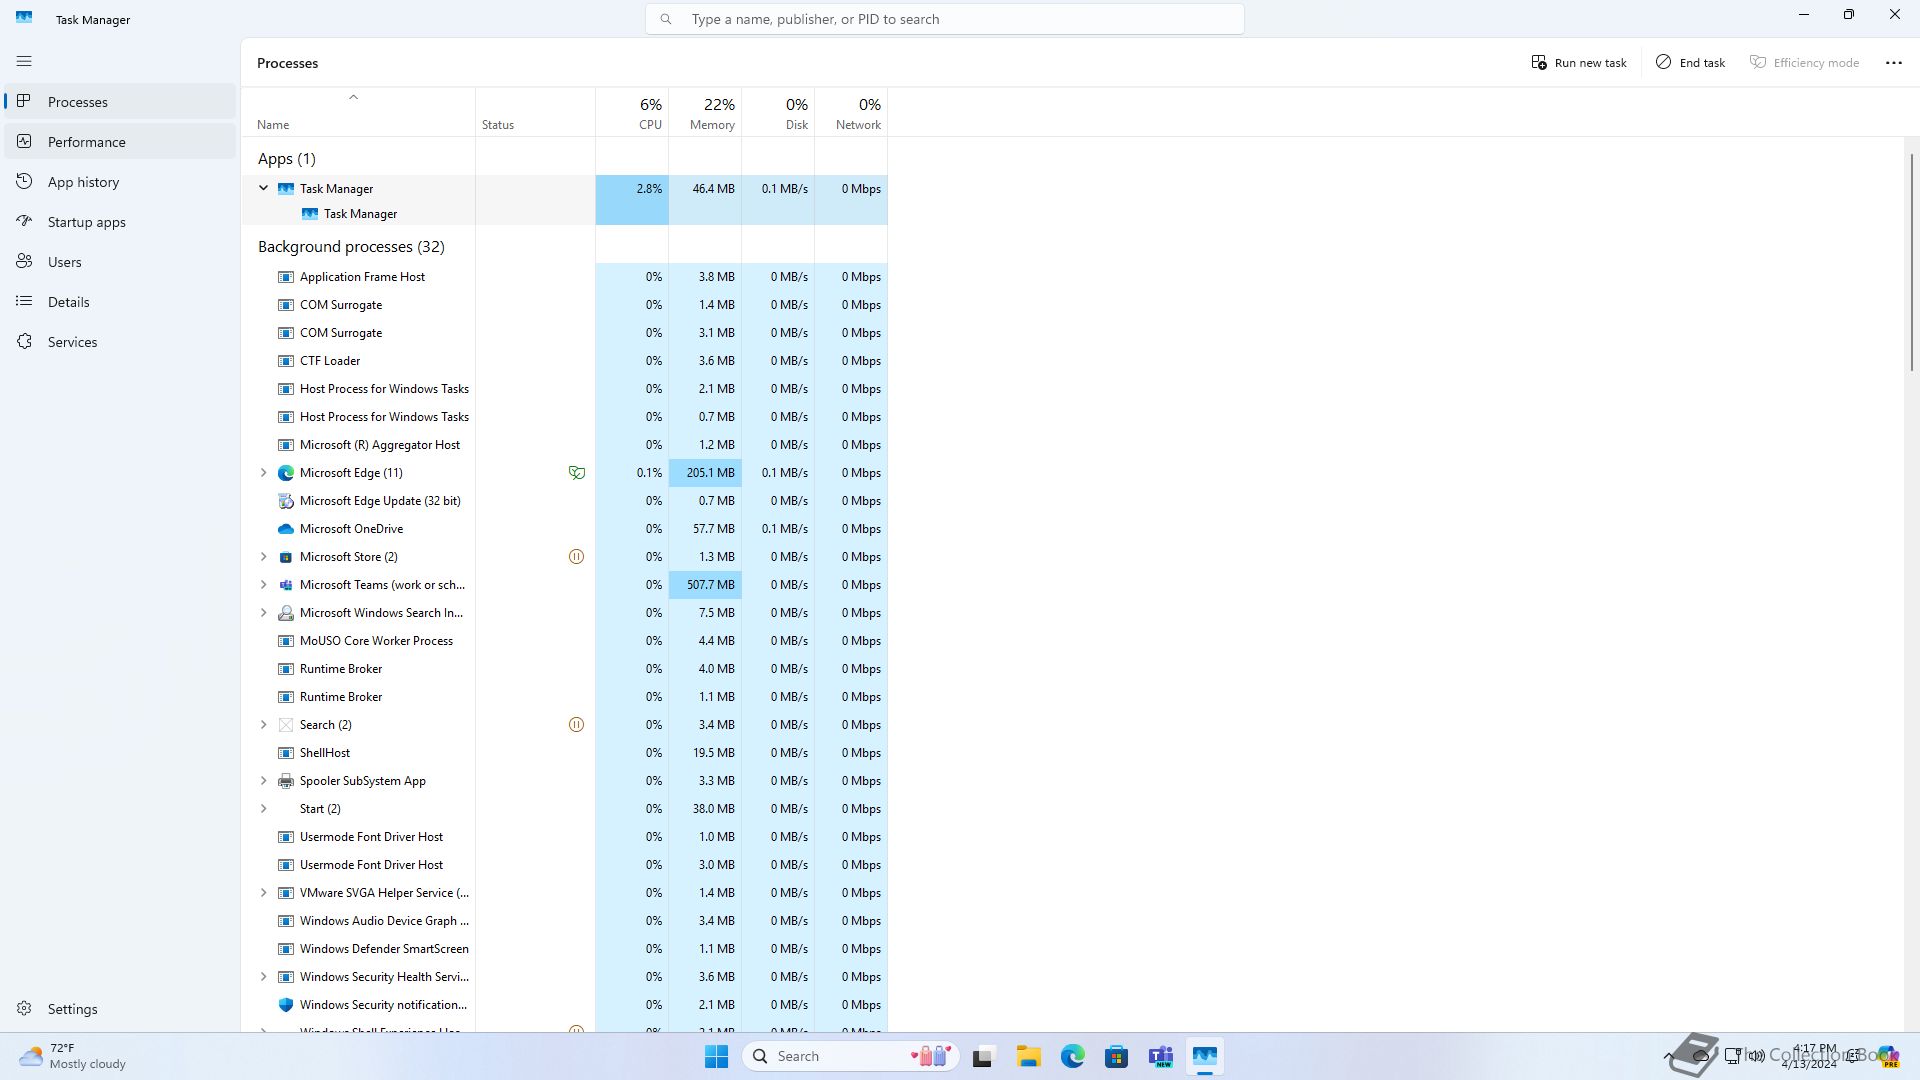The width and height of the screenshot is (1920, 1080).
Task: Select MoUSO Core Worker Process row
Action: pos(564,641)
